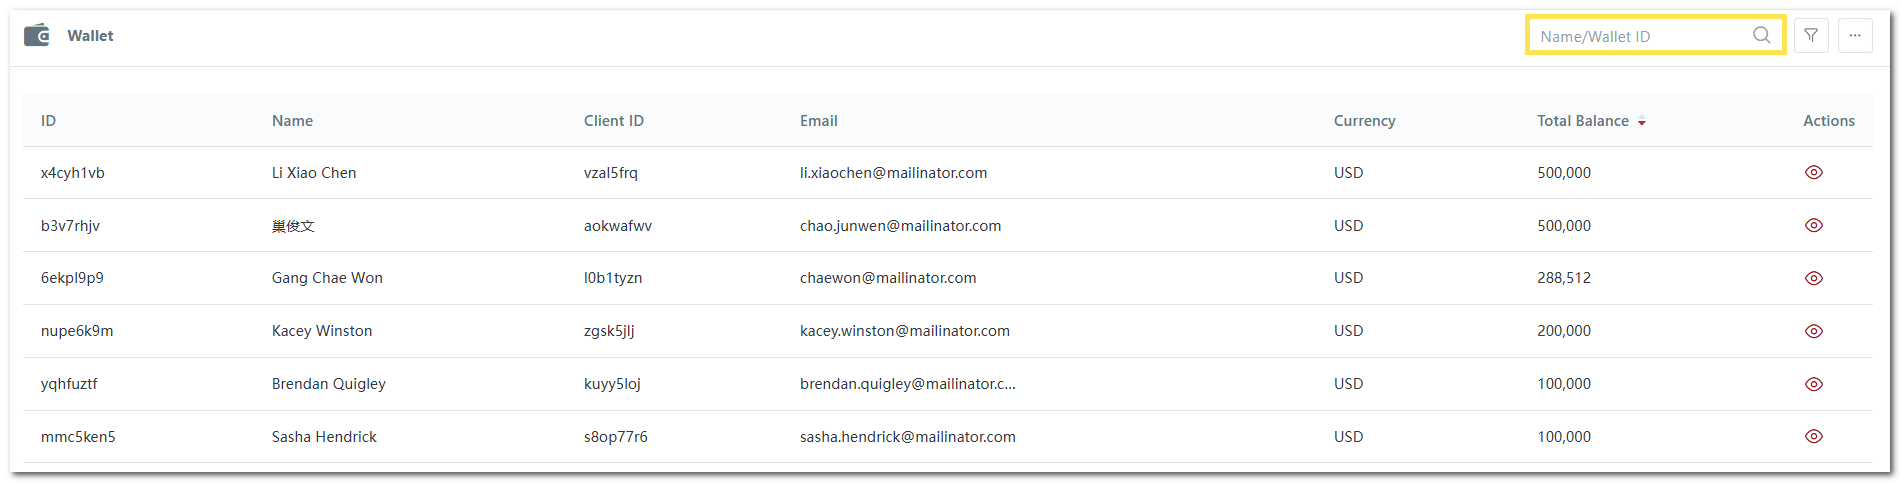Click the Name column header

(292, 121)
